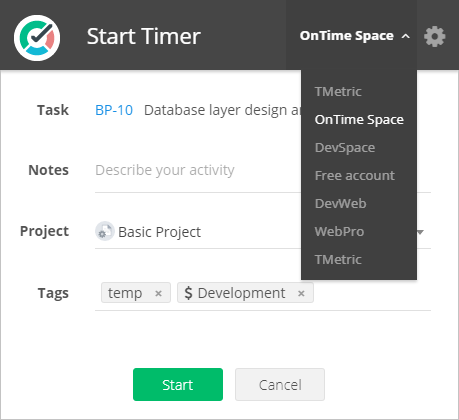Image resolution: width=459 pixels, height=420 pixels.
Task: Choose WebPro workspace
Action: coord(339,231)
